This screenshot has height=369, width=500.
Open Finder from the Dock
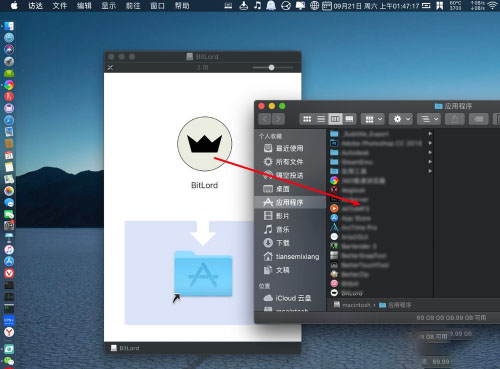click(9, 26)
